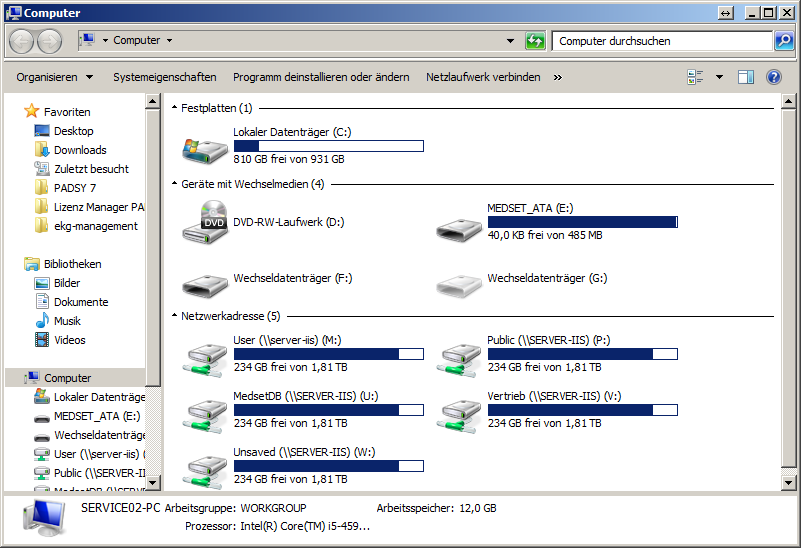This screenshot has width=801, height=548.
Task: Select the DVD-RW-Laufwerk (D:) drive icon
Action: tap(205, 222)
